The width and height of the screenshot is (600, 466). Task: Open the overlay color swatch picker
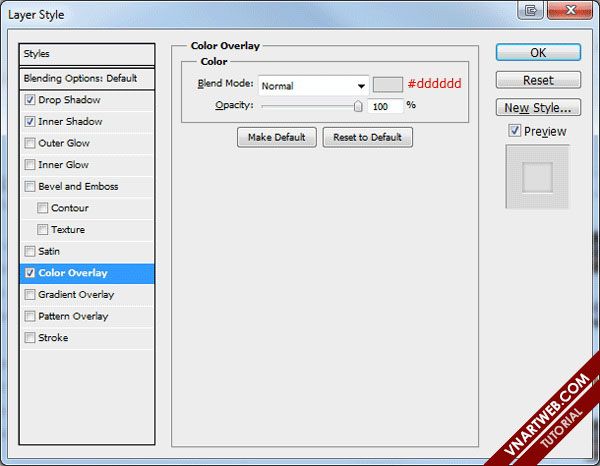tap(387, 85)
